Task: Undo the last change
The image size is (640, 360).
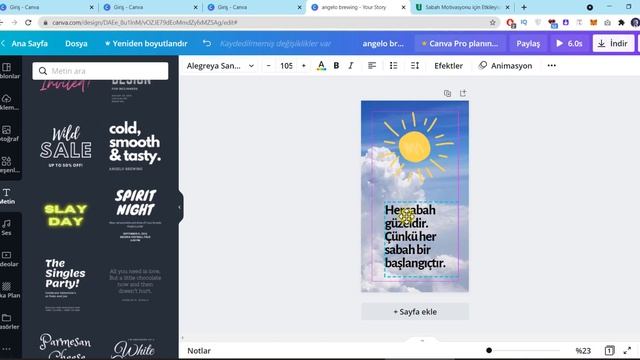Action: [x=207, y=43]
